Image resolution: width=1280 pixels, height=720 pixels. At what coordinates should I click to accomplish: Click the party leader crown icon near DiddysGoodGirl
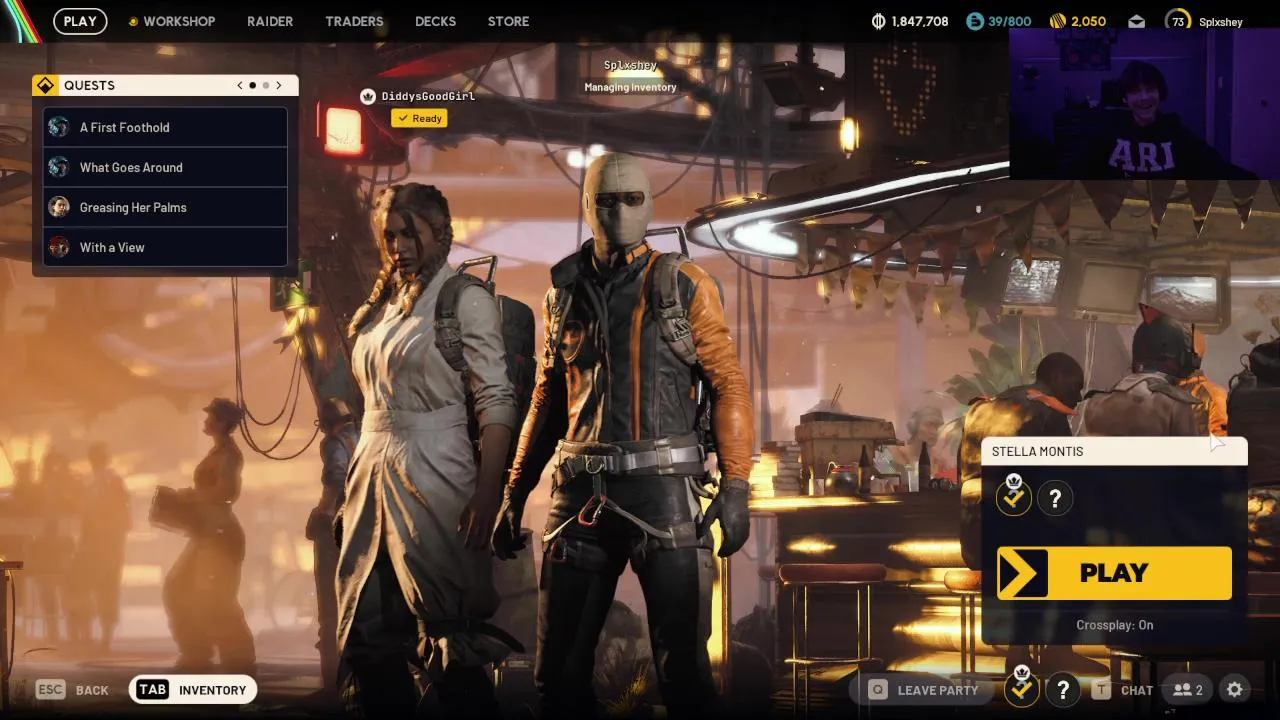367,96
